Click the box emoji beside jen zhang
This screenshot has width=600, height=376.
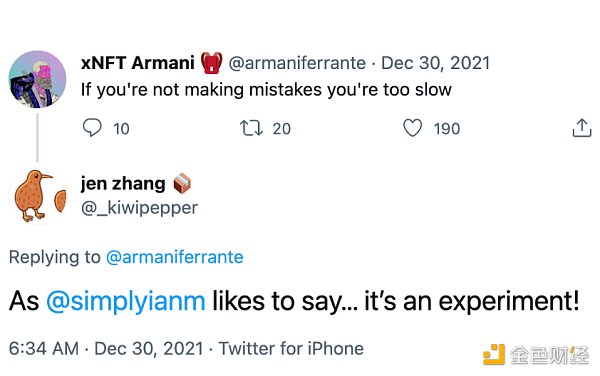182,184
